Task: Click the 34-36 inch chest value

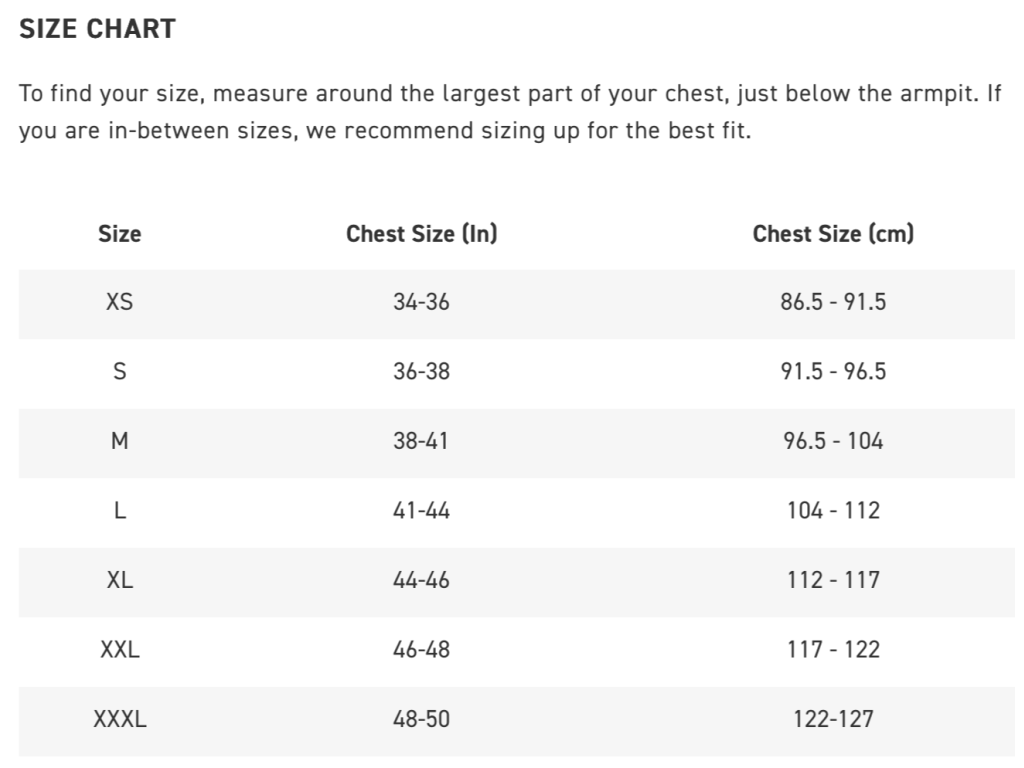Action: tap(421, 301)
